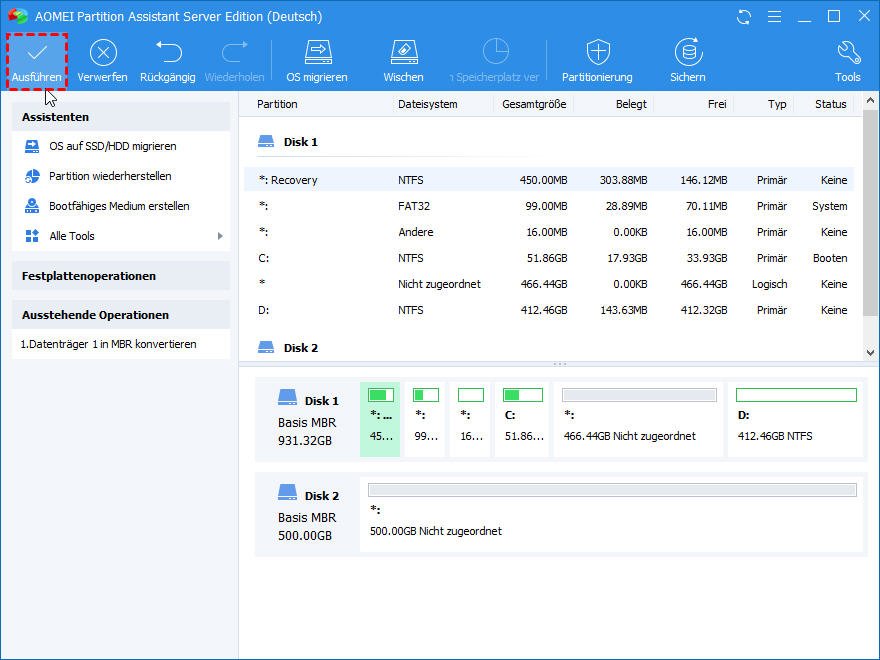The height and width of the screenshot is (660, 880).
Task: Sort by the Dateisystem column header
Action: [428, 104]
